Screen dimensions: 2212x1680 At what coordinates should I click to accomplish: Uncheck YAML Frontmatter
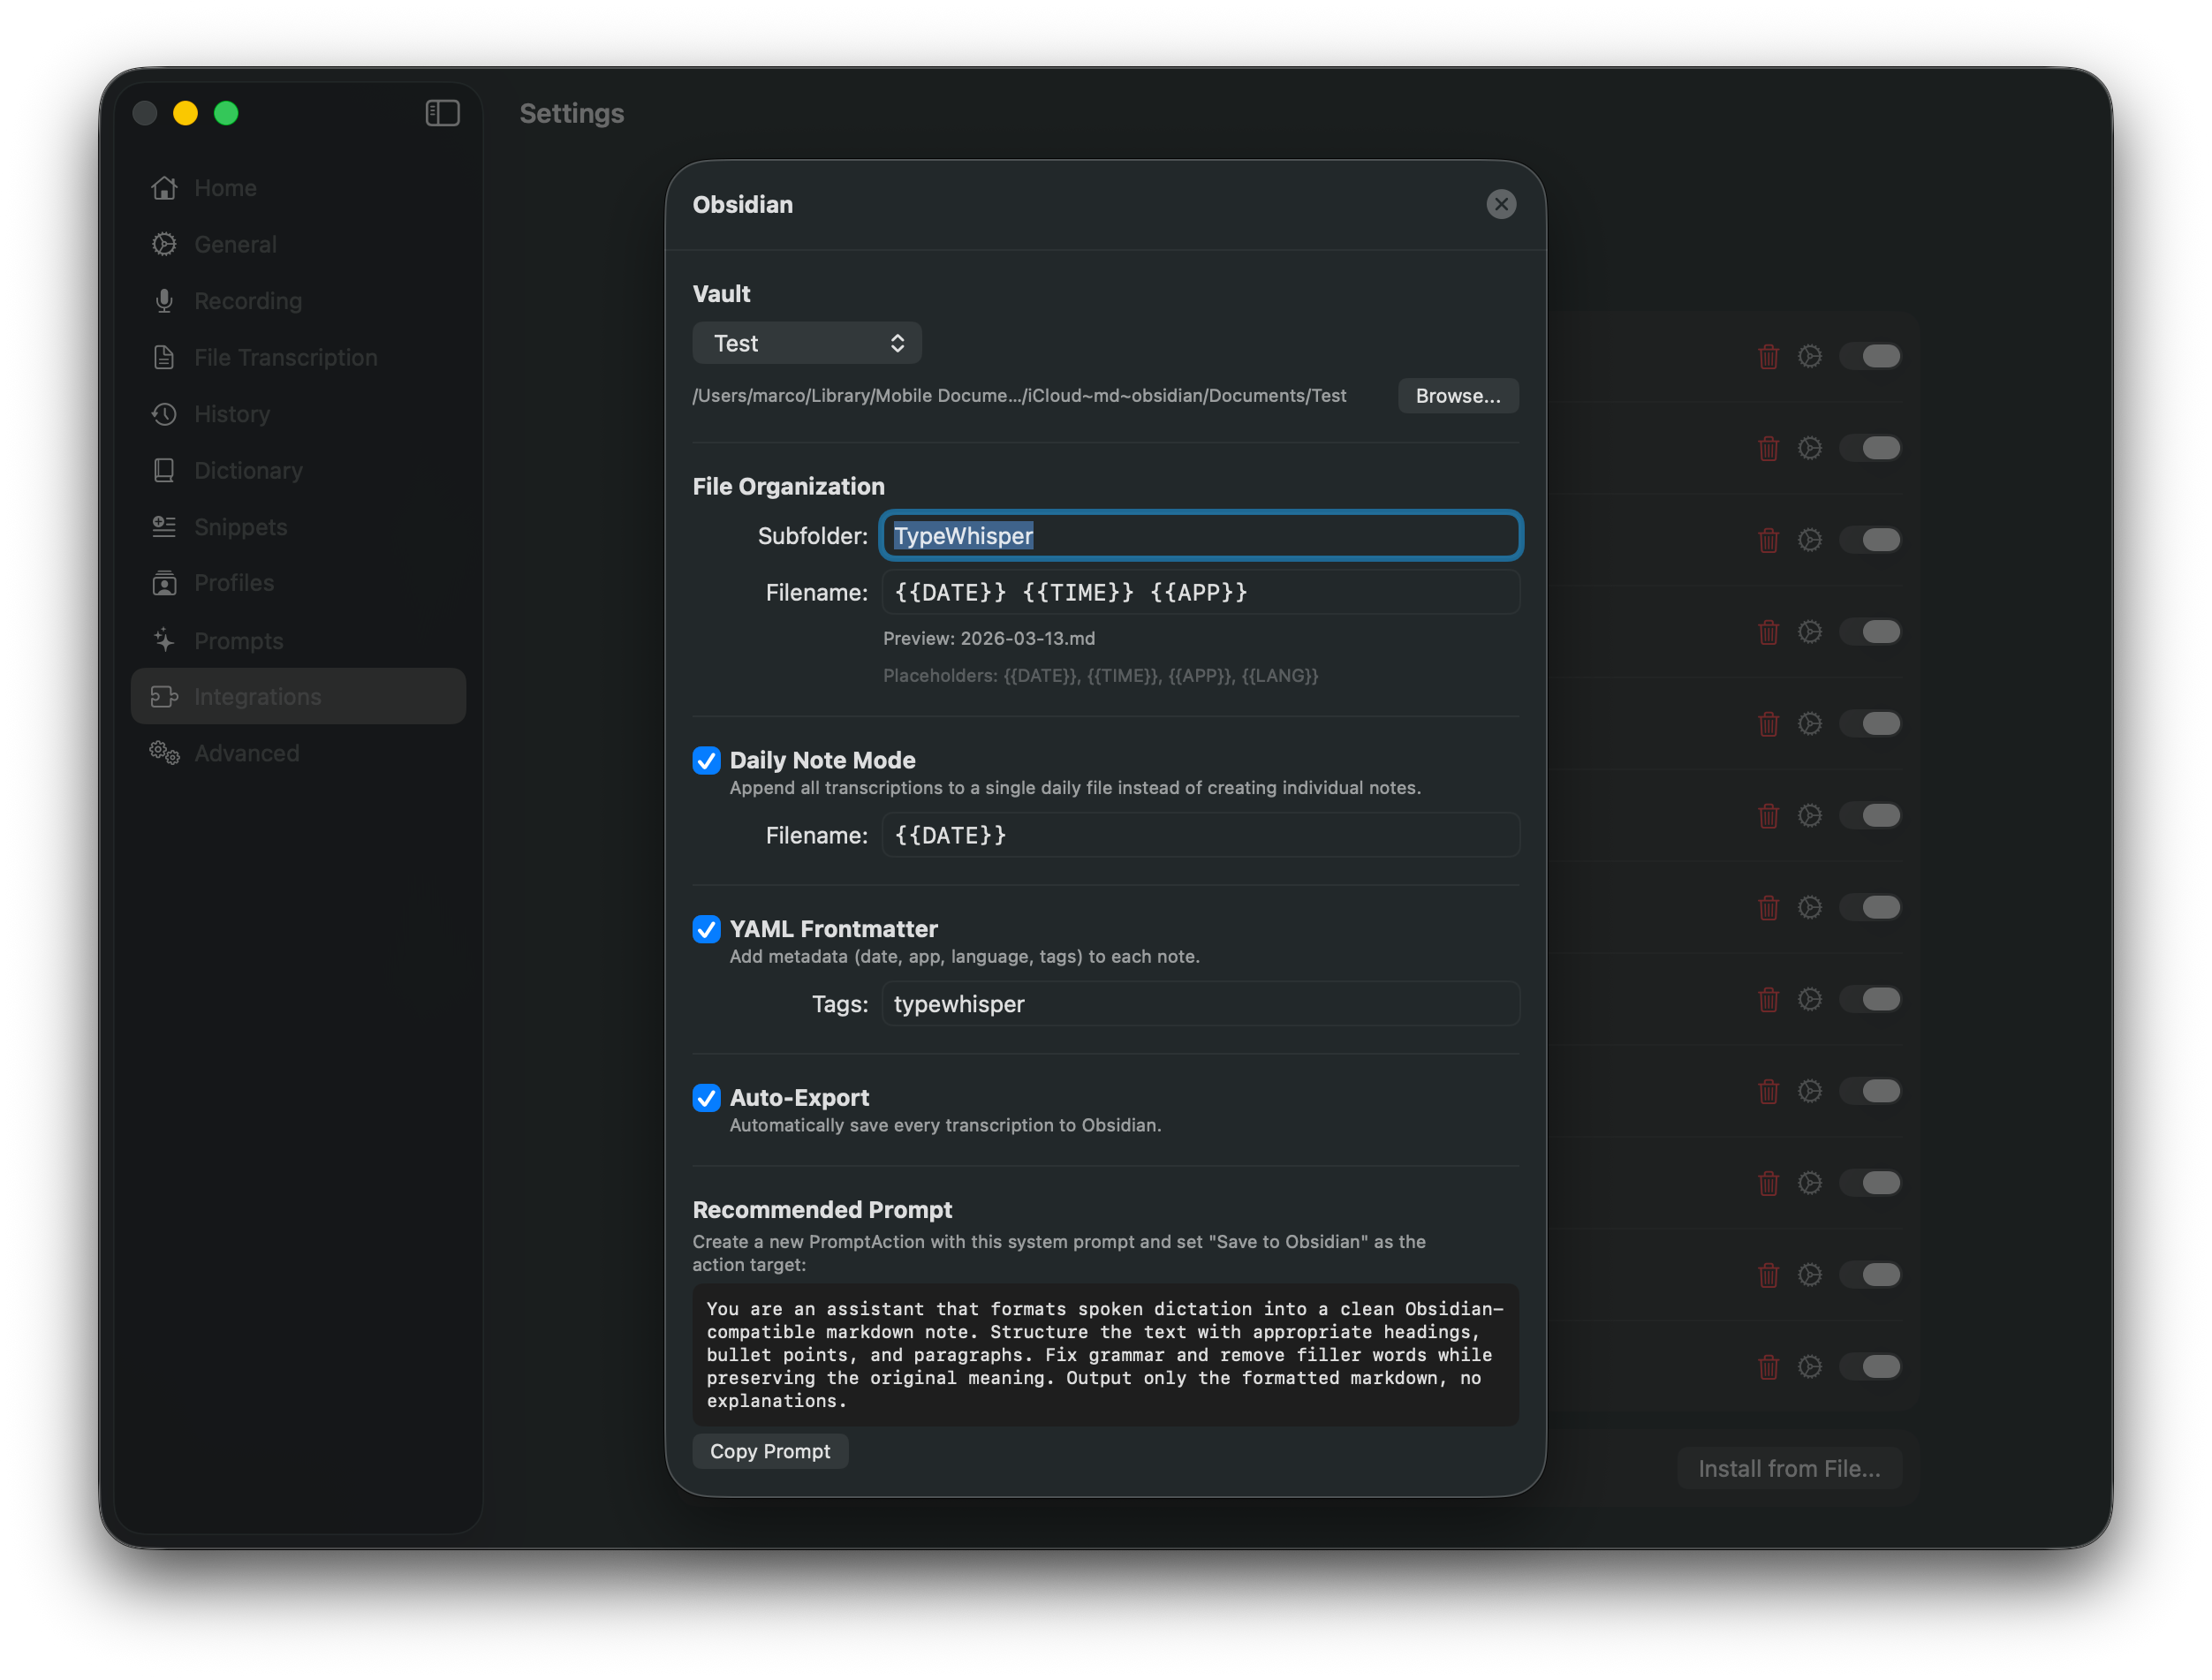point(707,929)
